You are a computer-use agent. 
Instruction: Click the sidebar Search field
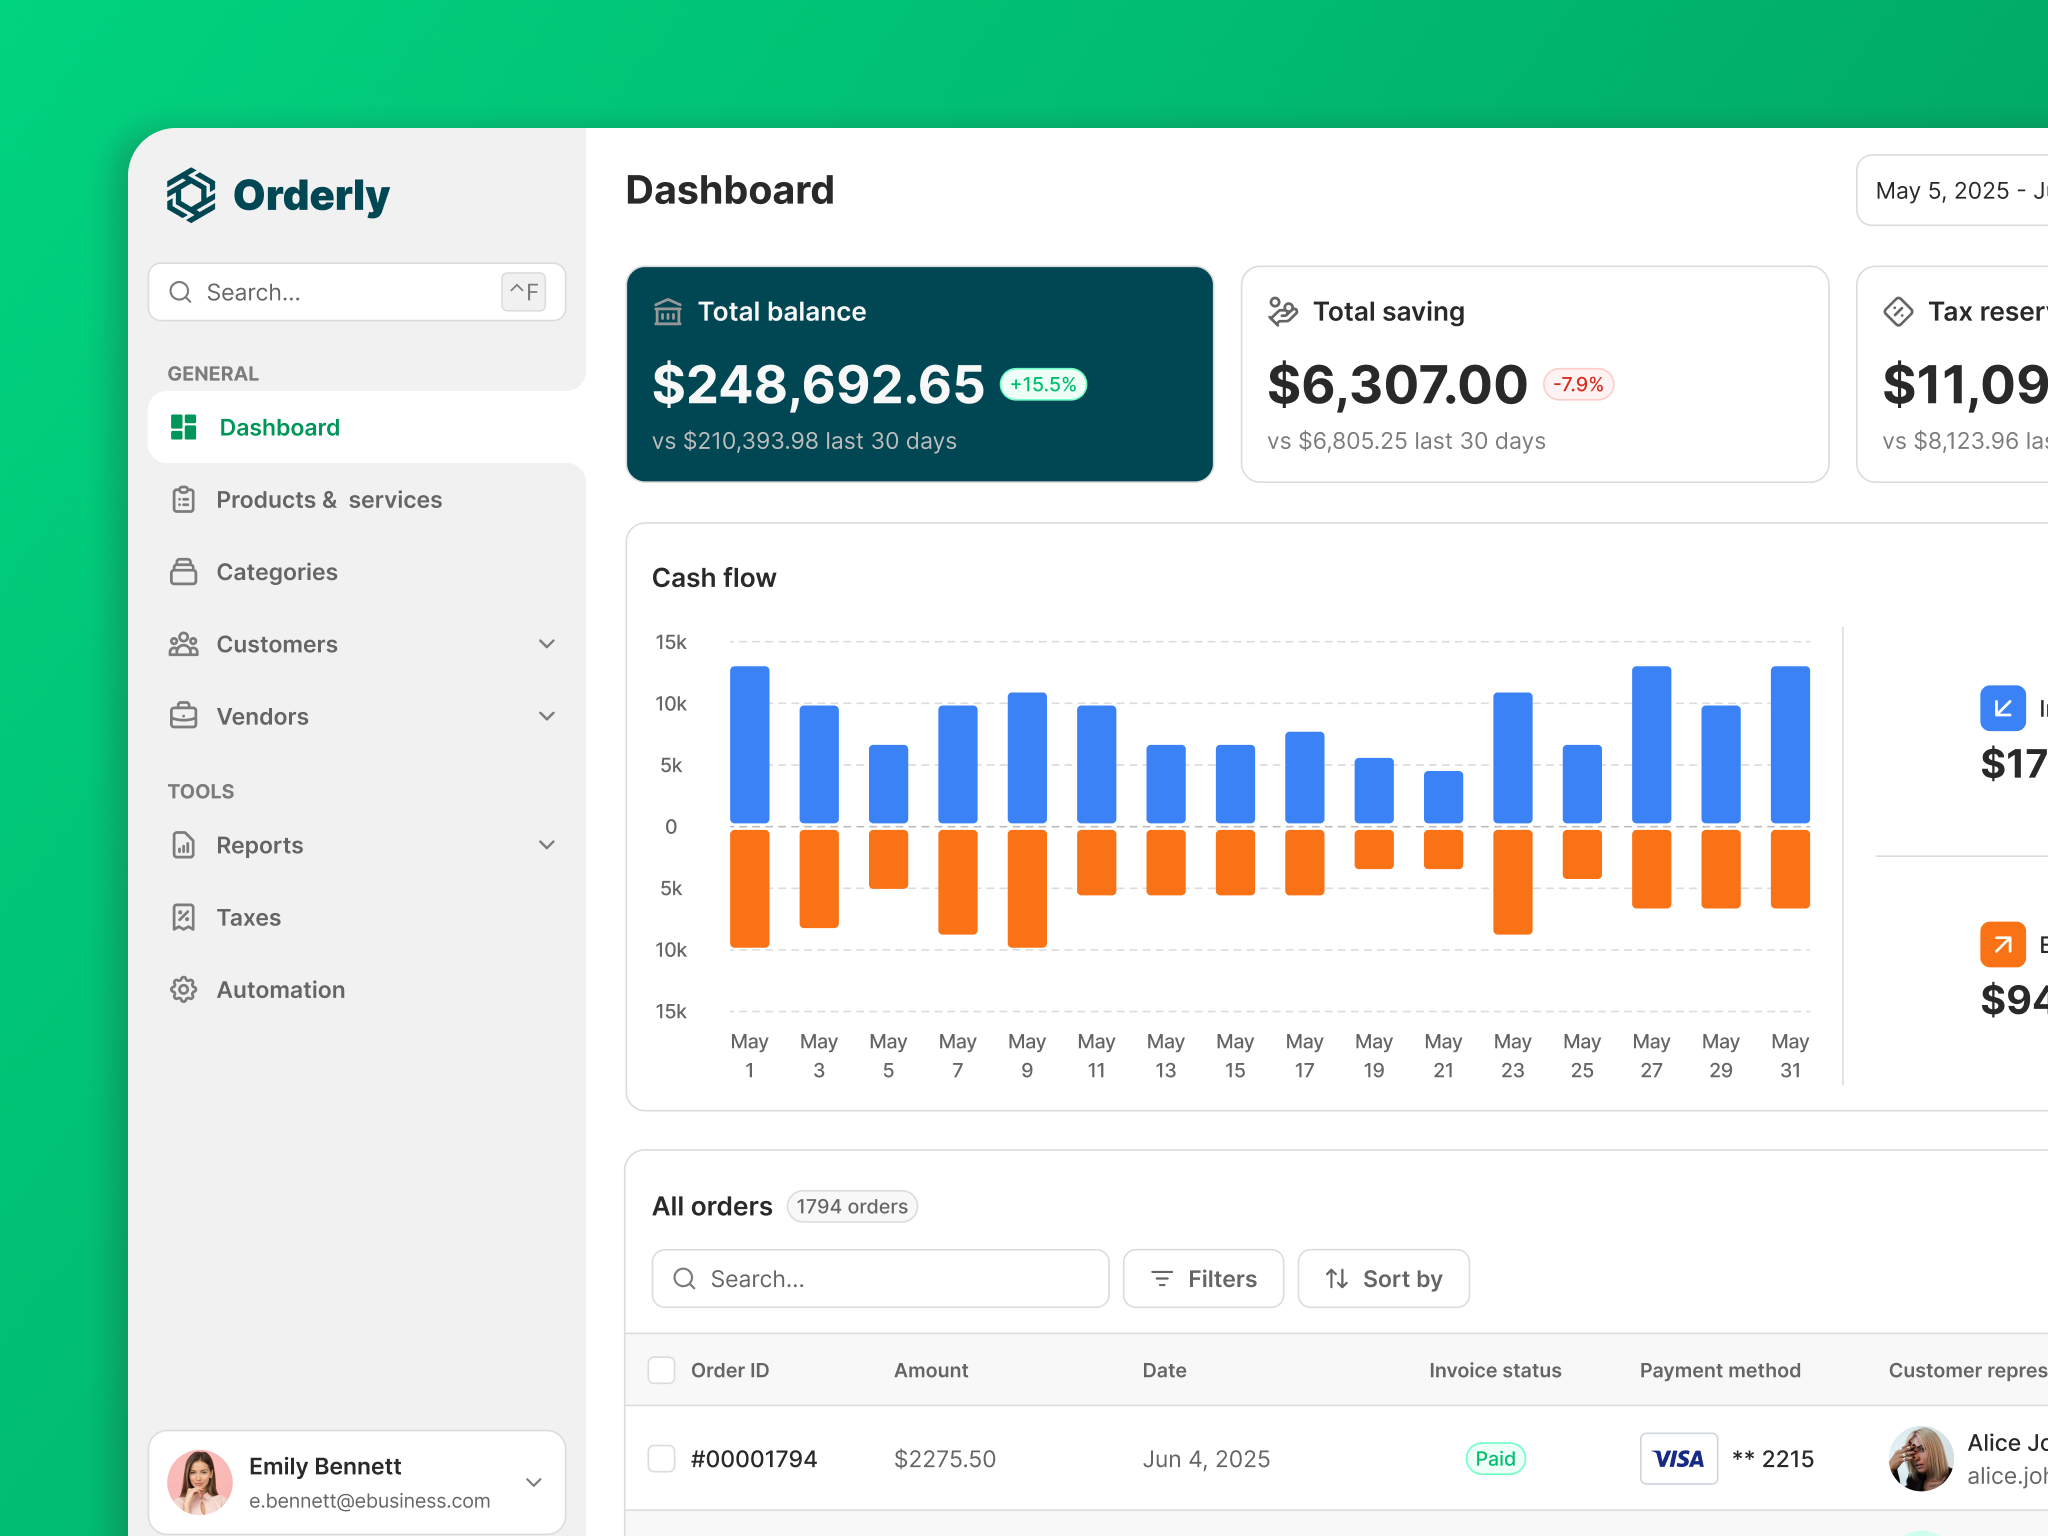357,292
